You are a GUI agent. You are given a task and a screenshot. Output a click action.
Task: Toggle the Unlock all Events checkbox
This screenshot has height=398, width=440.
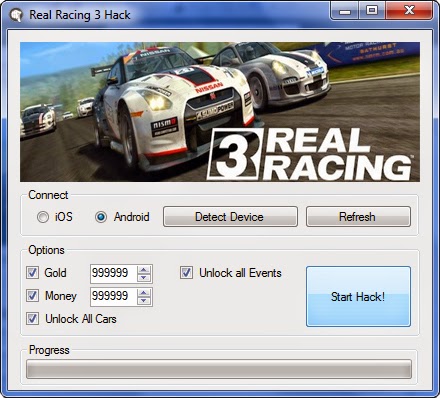pyautogui.click(x=186, y=273)
